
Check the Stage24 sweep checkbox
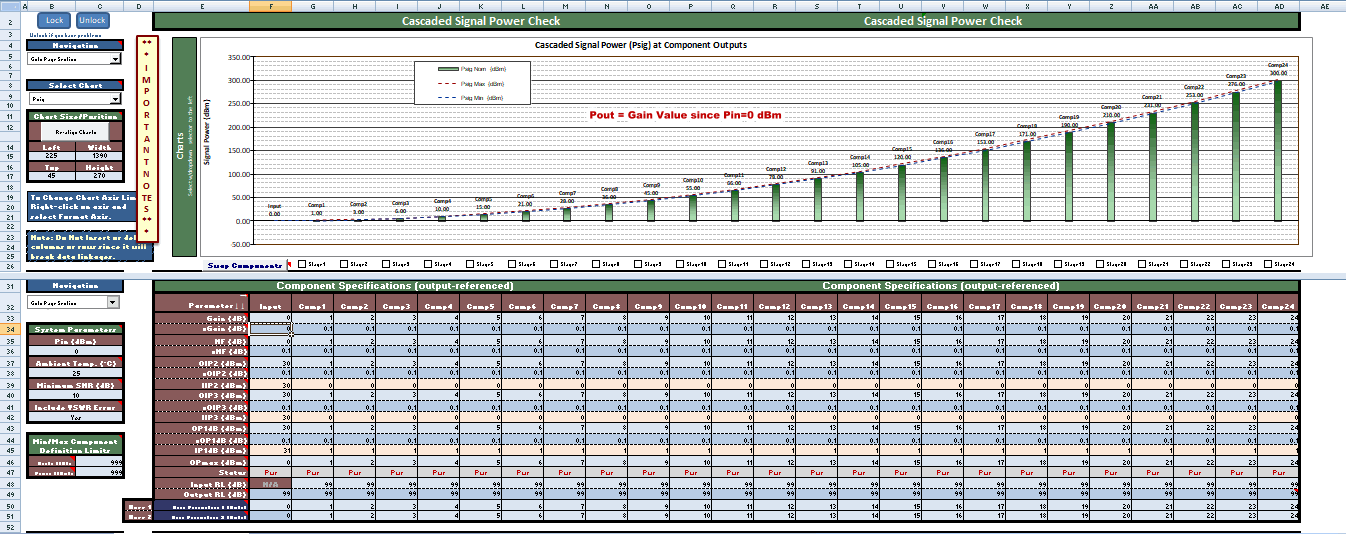pyautogui.click(x=1270, y=265)
